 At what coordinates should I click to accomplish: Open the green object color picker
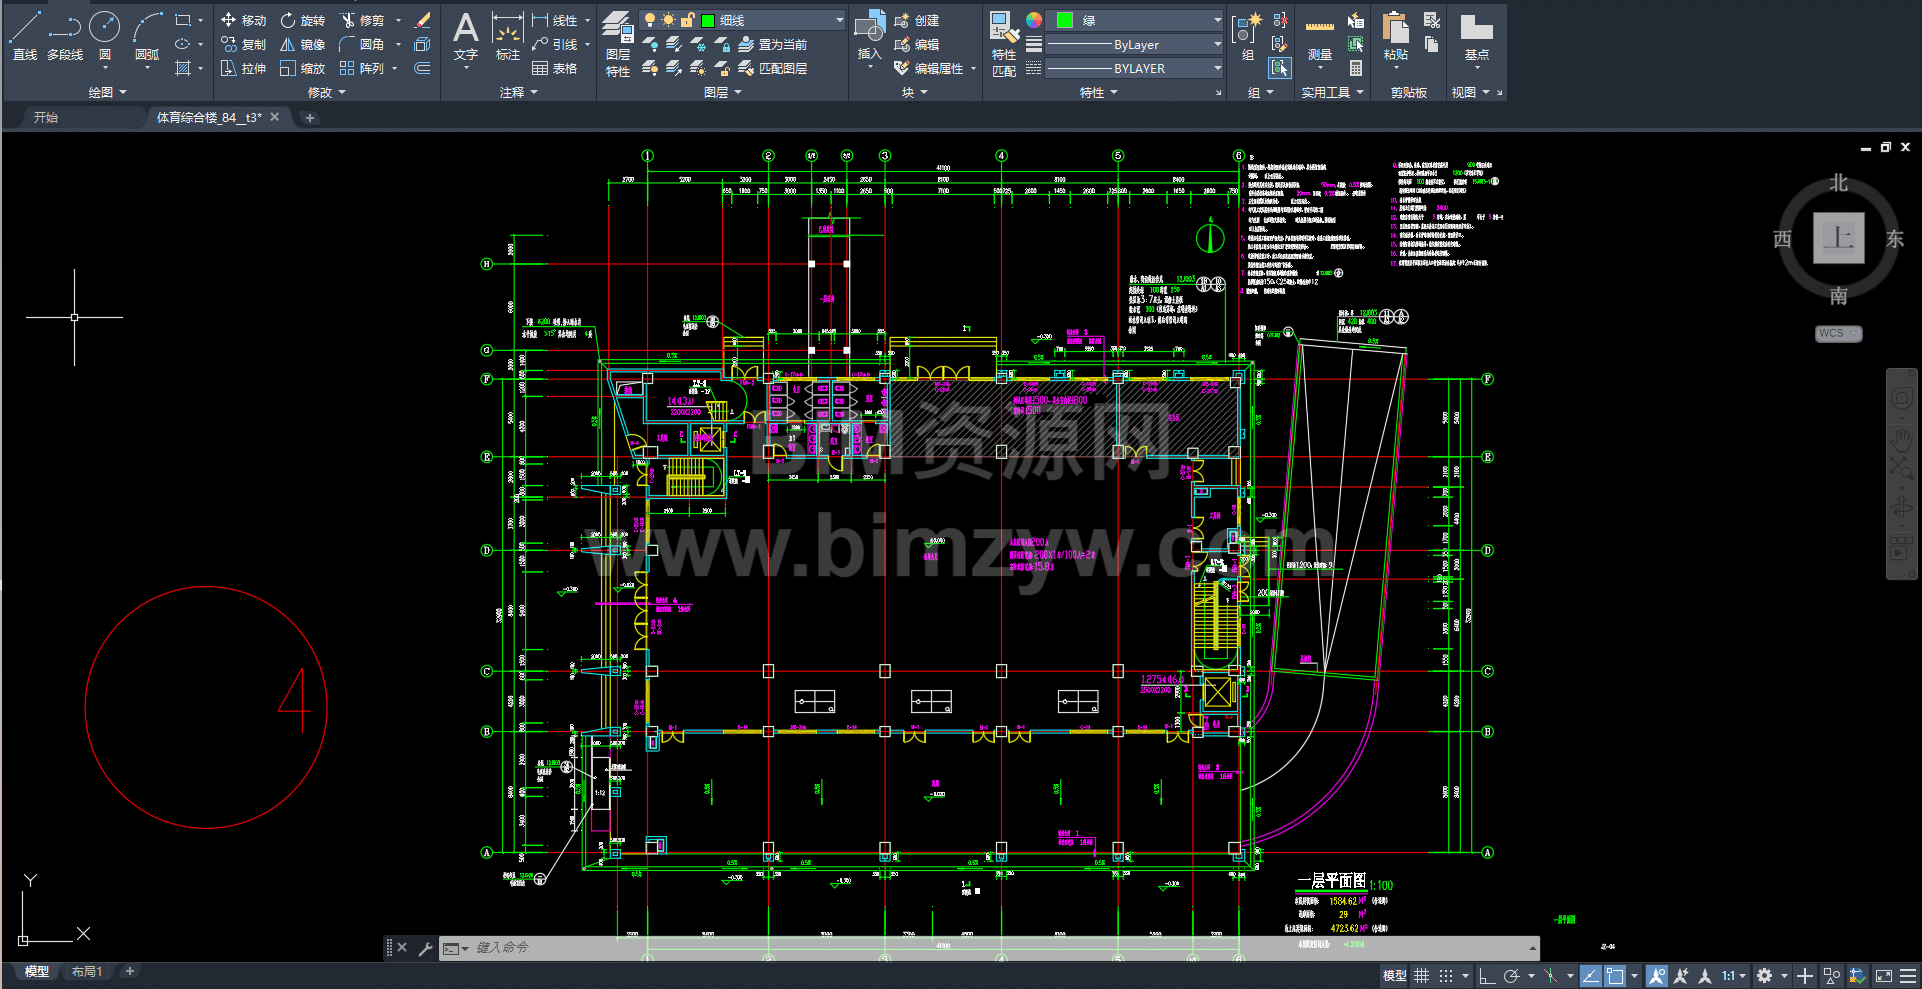(1136, 20)
